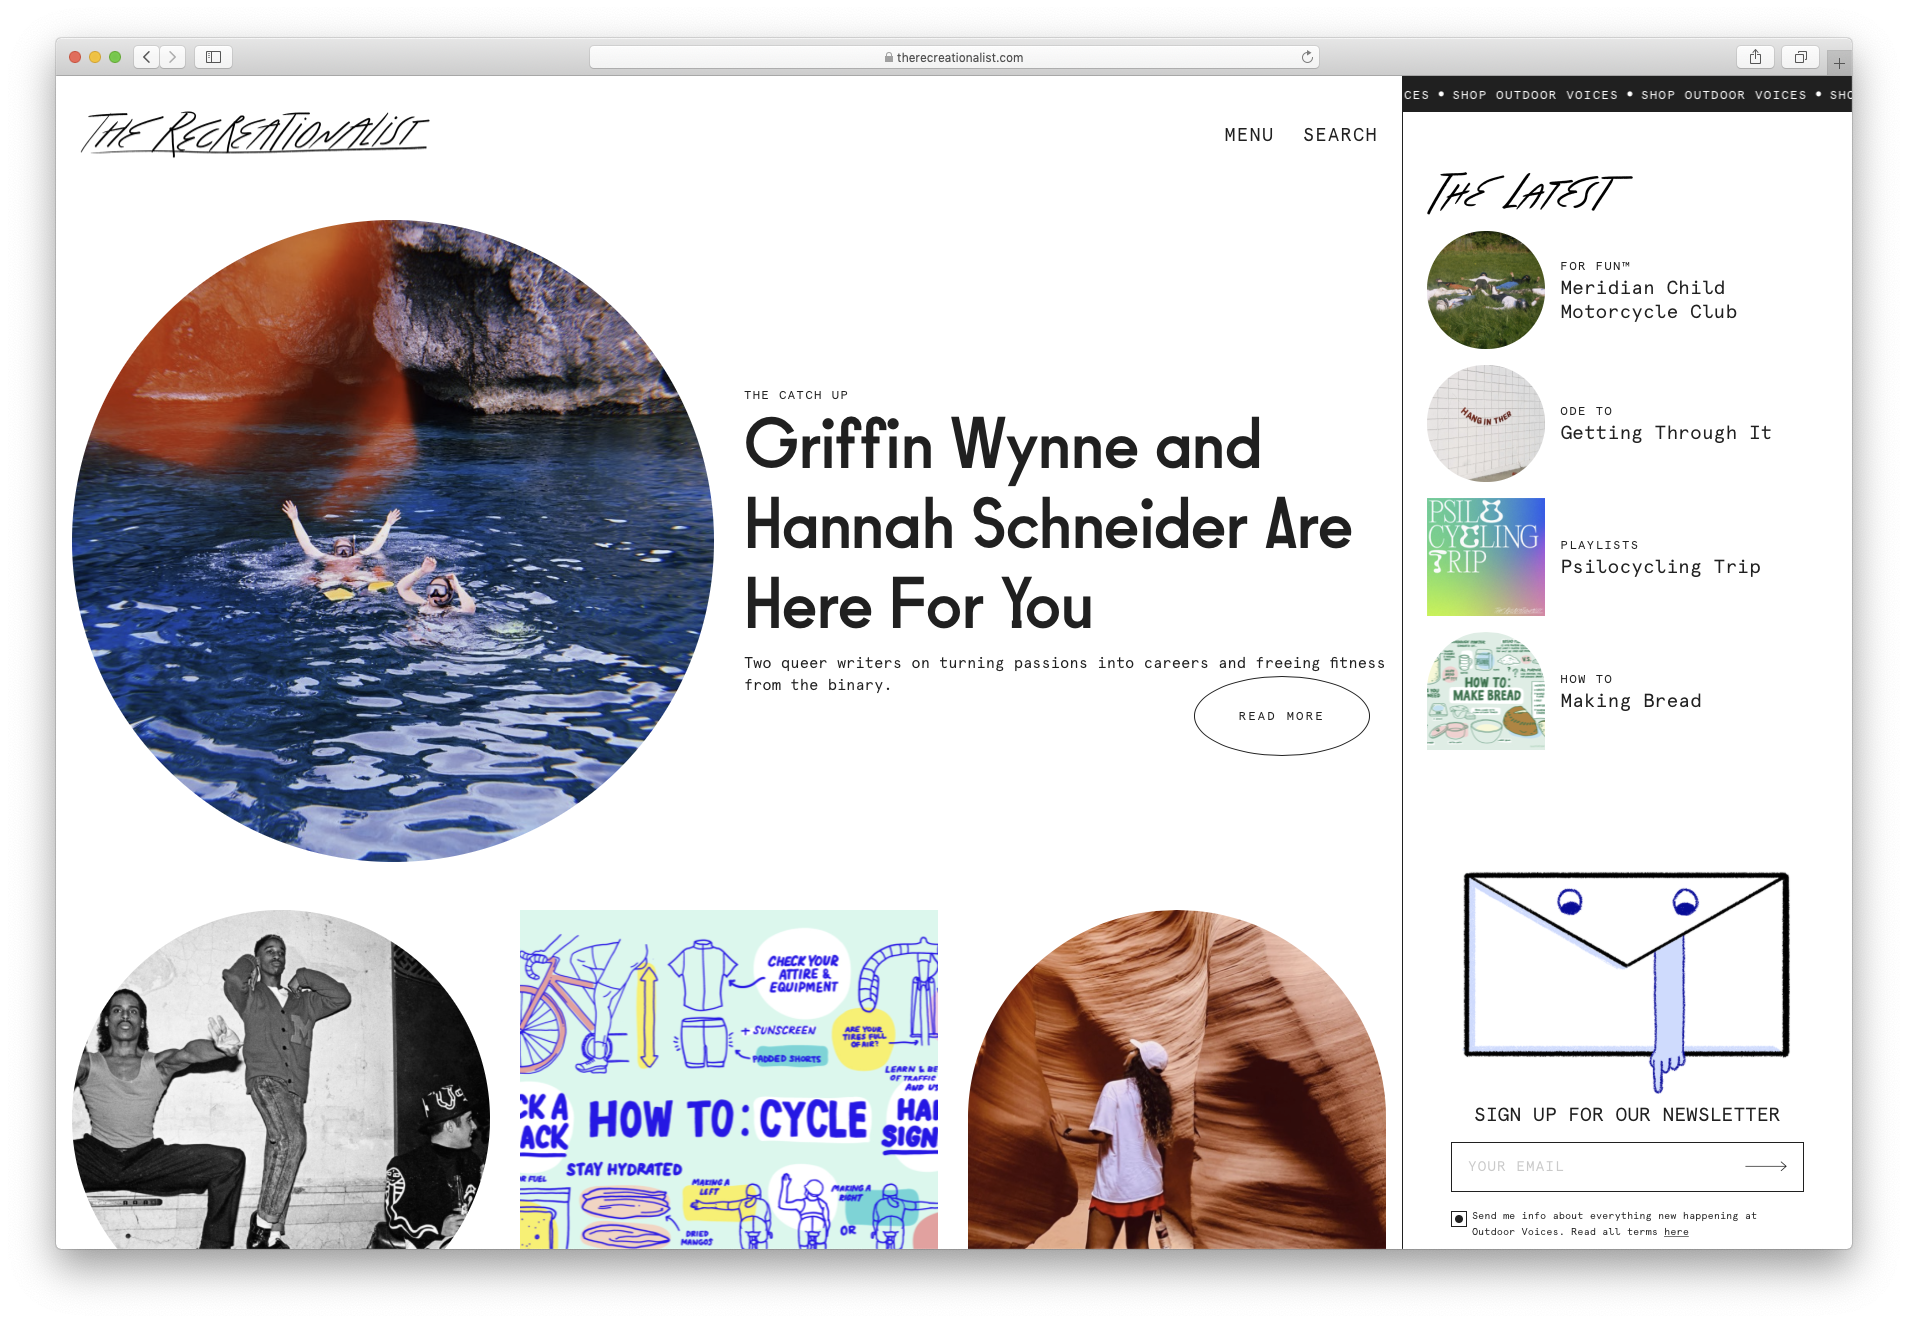Viewport: 1908px width, 1323px height.
Task: Click The Recreationalist logo
Action: click(255, 133)
